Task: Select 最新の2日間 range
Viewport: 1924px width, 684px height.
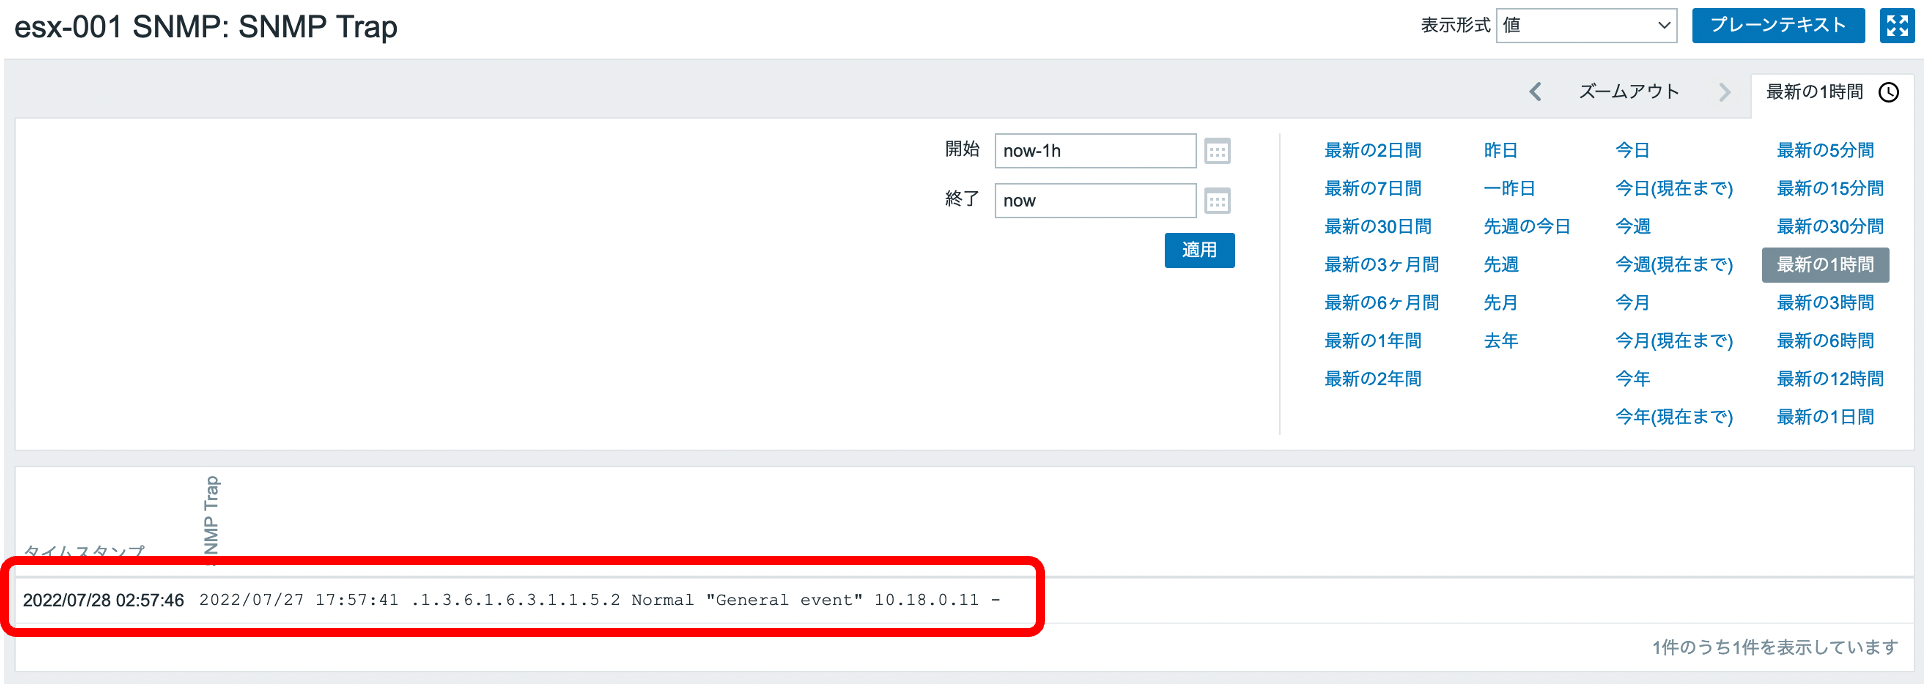Action: (1373, 150)
